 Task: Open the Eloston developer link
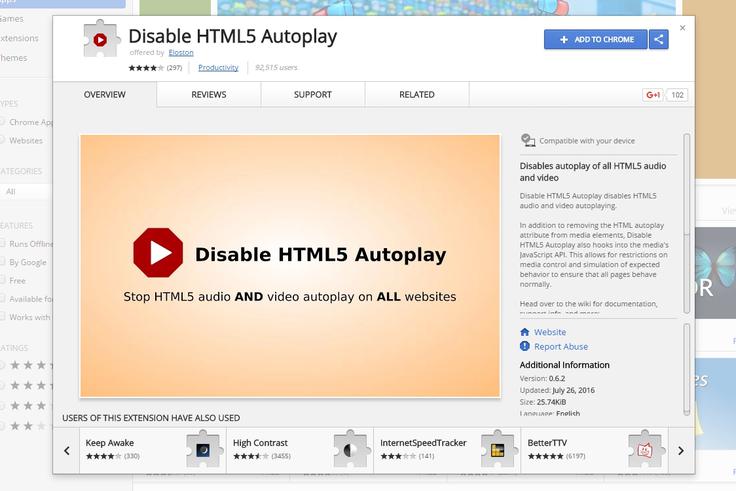tap(181, 53)
